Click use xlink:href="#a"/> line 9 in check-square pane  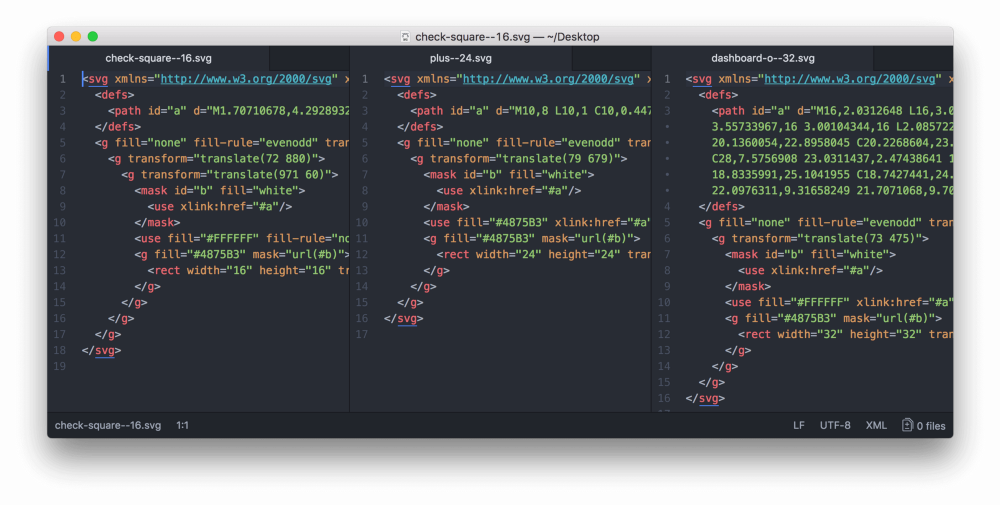(220, 207)
